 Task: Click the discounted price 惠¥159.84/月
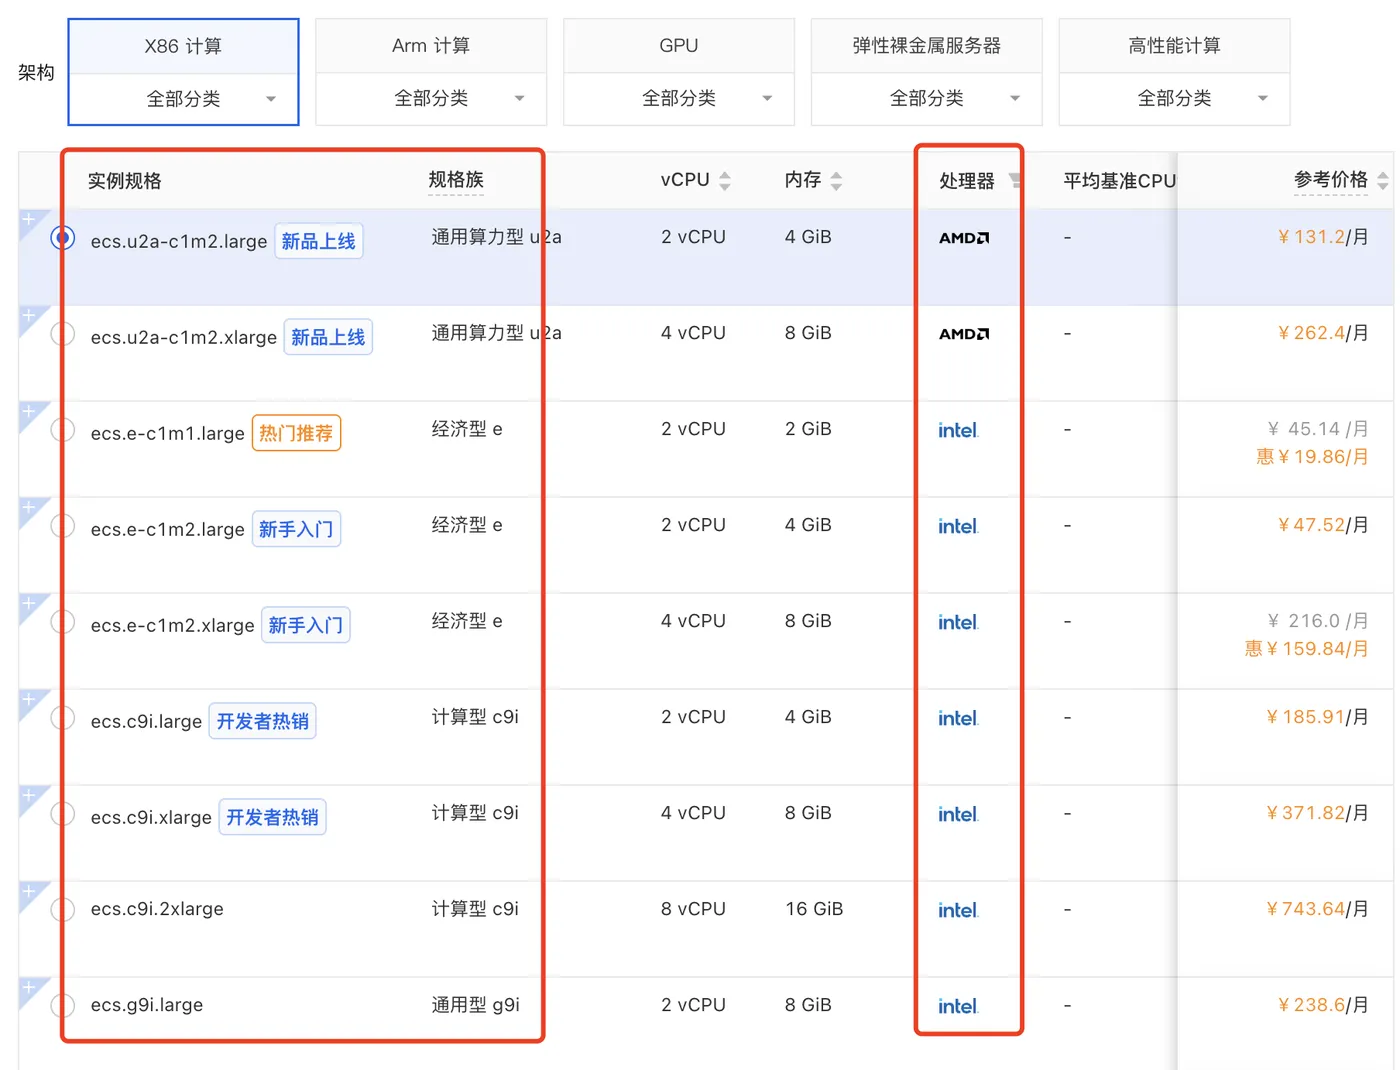(x=1307, y=649)
